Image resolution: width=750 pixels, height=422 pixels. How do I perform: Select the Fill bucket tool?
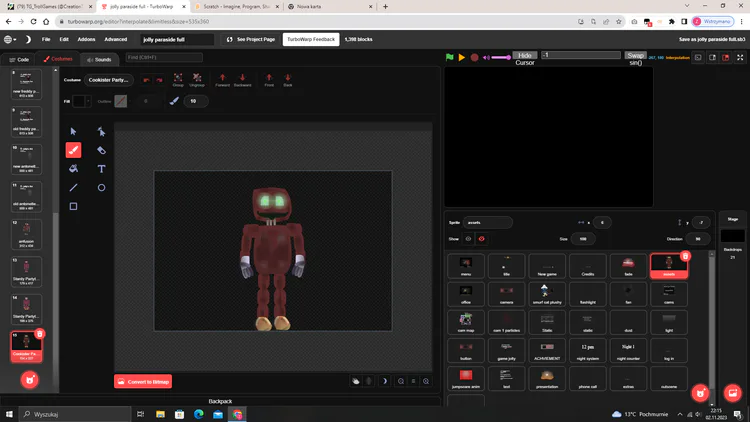tap(73, 168)
